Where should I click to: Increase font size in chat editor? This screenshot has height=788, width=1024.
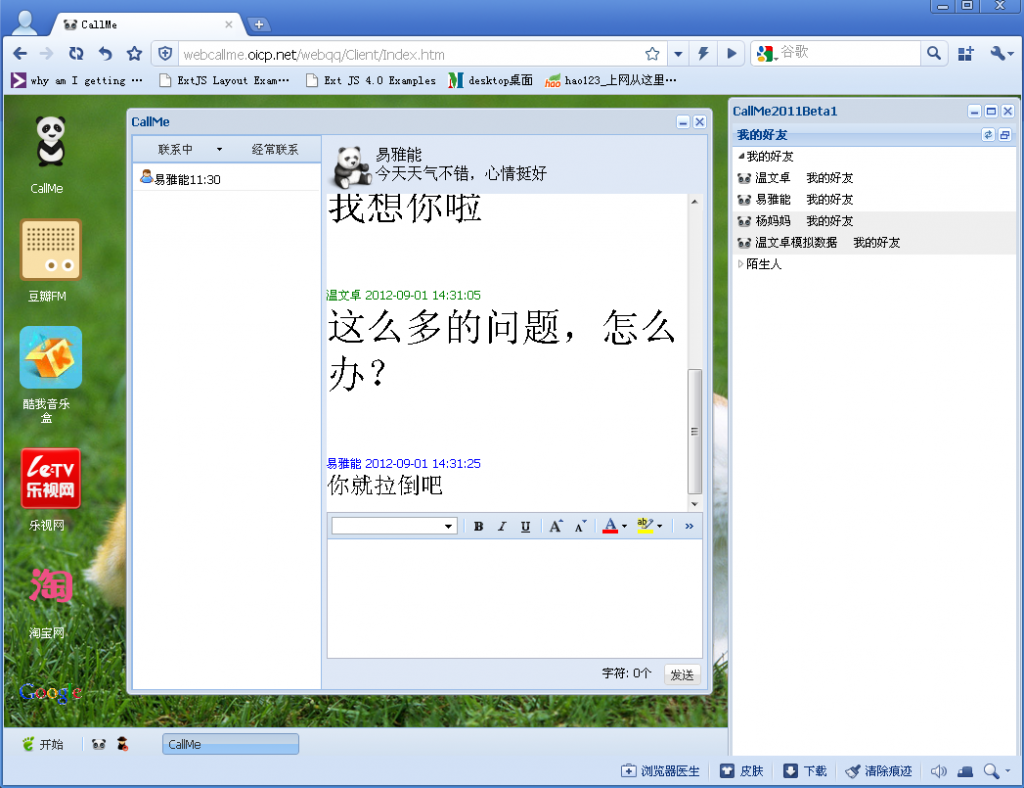point(555,526)
